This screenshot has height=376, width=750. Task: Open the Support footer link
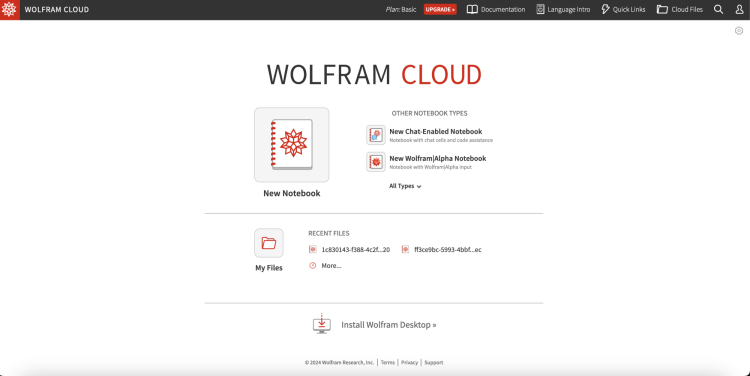tap(434, 363)
